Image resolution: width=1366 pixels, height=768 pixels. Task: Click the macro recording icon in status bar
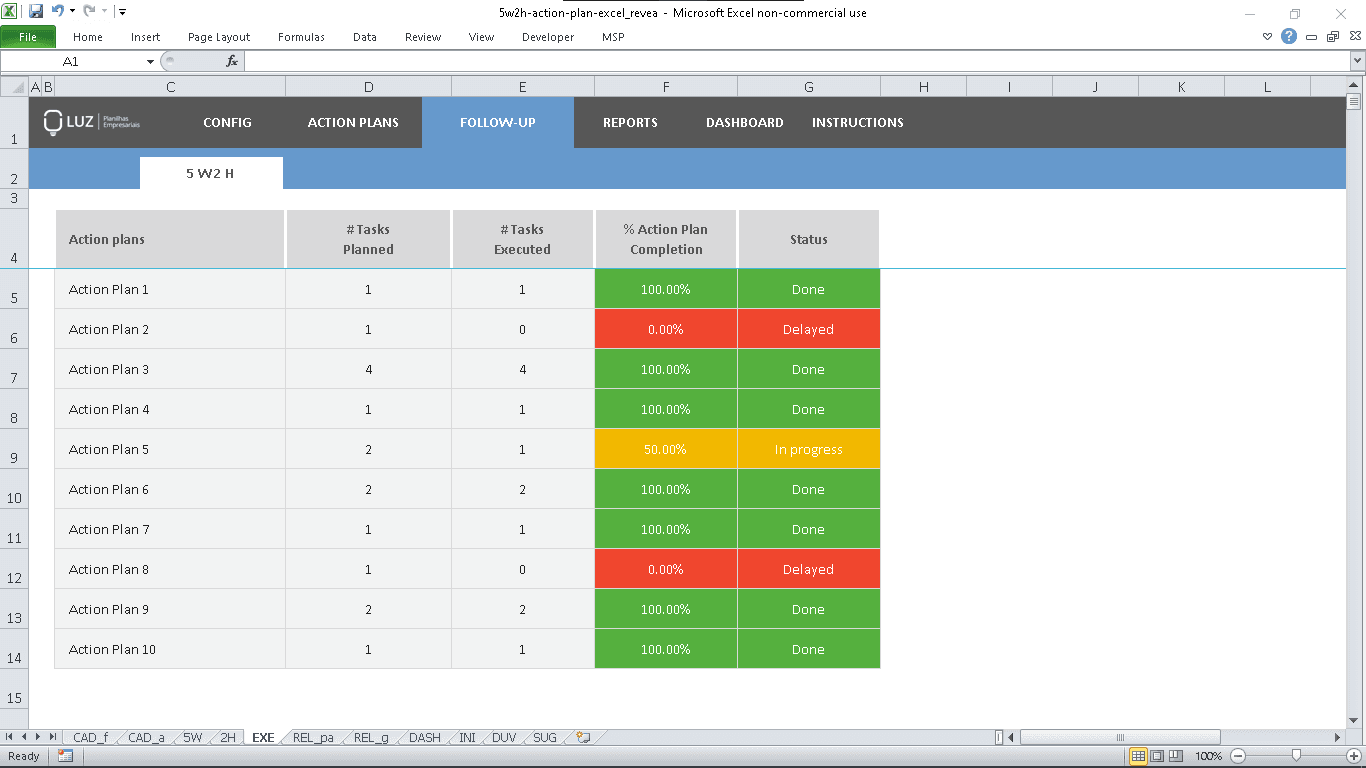(x=65, y=756)
